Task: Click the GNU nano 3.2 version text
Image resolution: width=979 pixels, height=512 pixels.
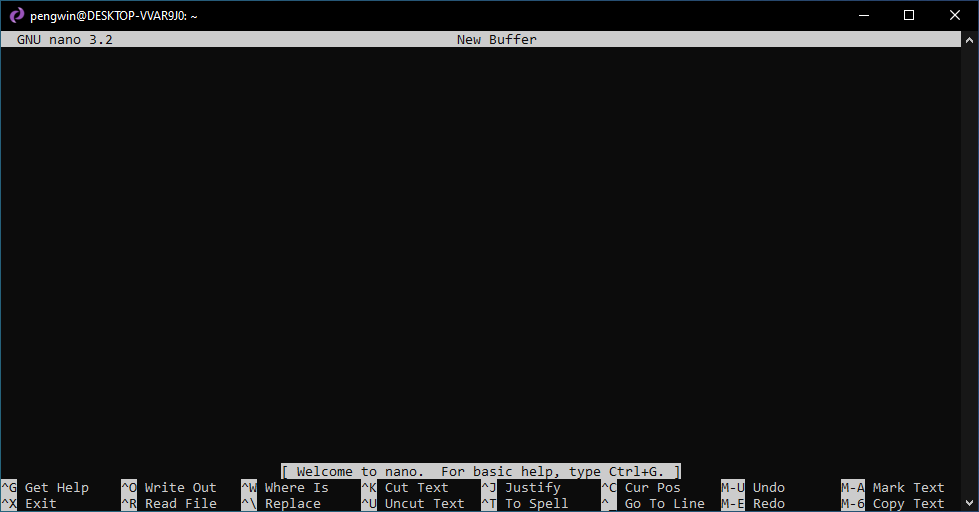Action: click(65, 39)
